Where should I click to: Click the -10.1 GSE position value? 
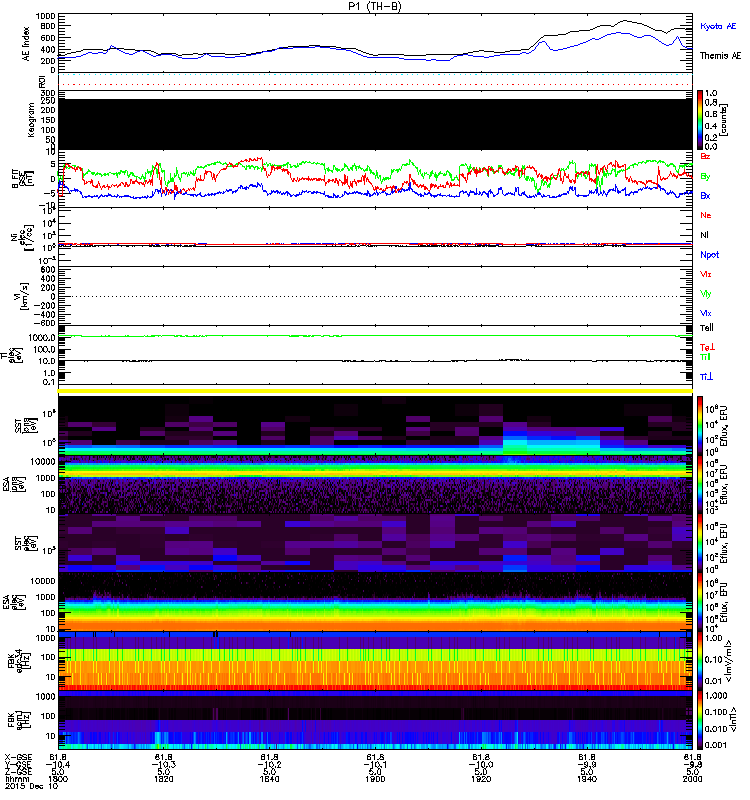376,765
